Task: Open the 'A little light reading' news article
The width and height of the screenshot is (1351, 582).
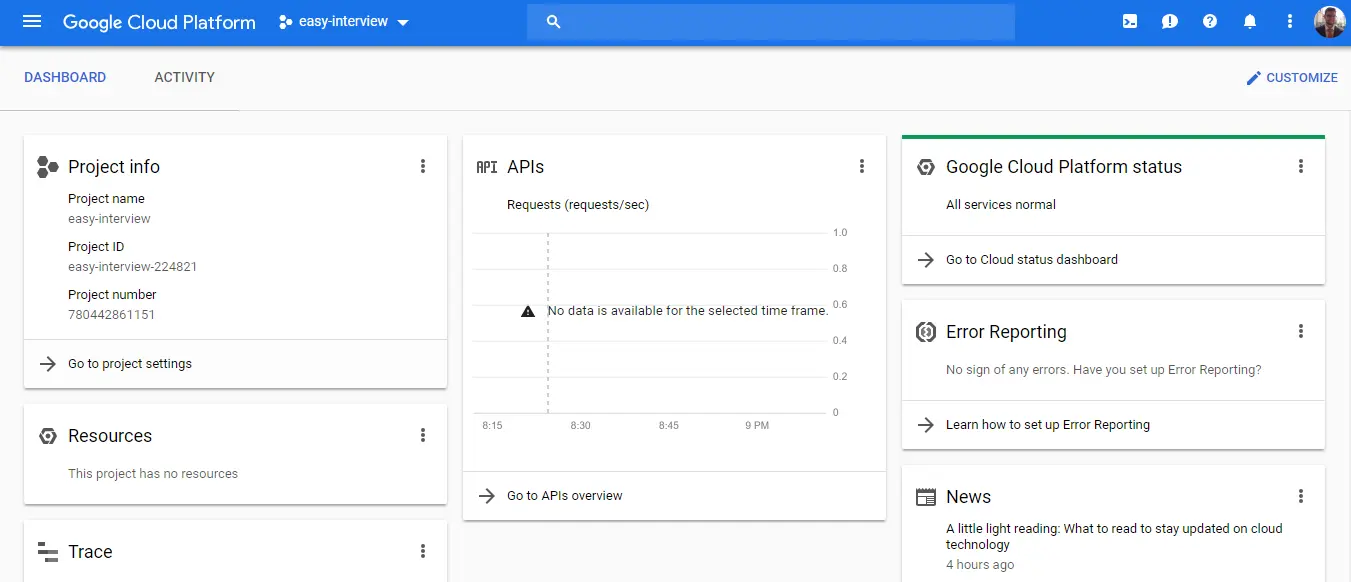Action: (x=1114, y=536)
